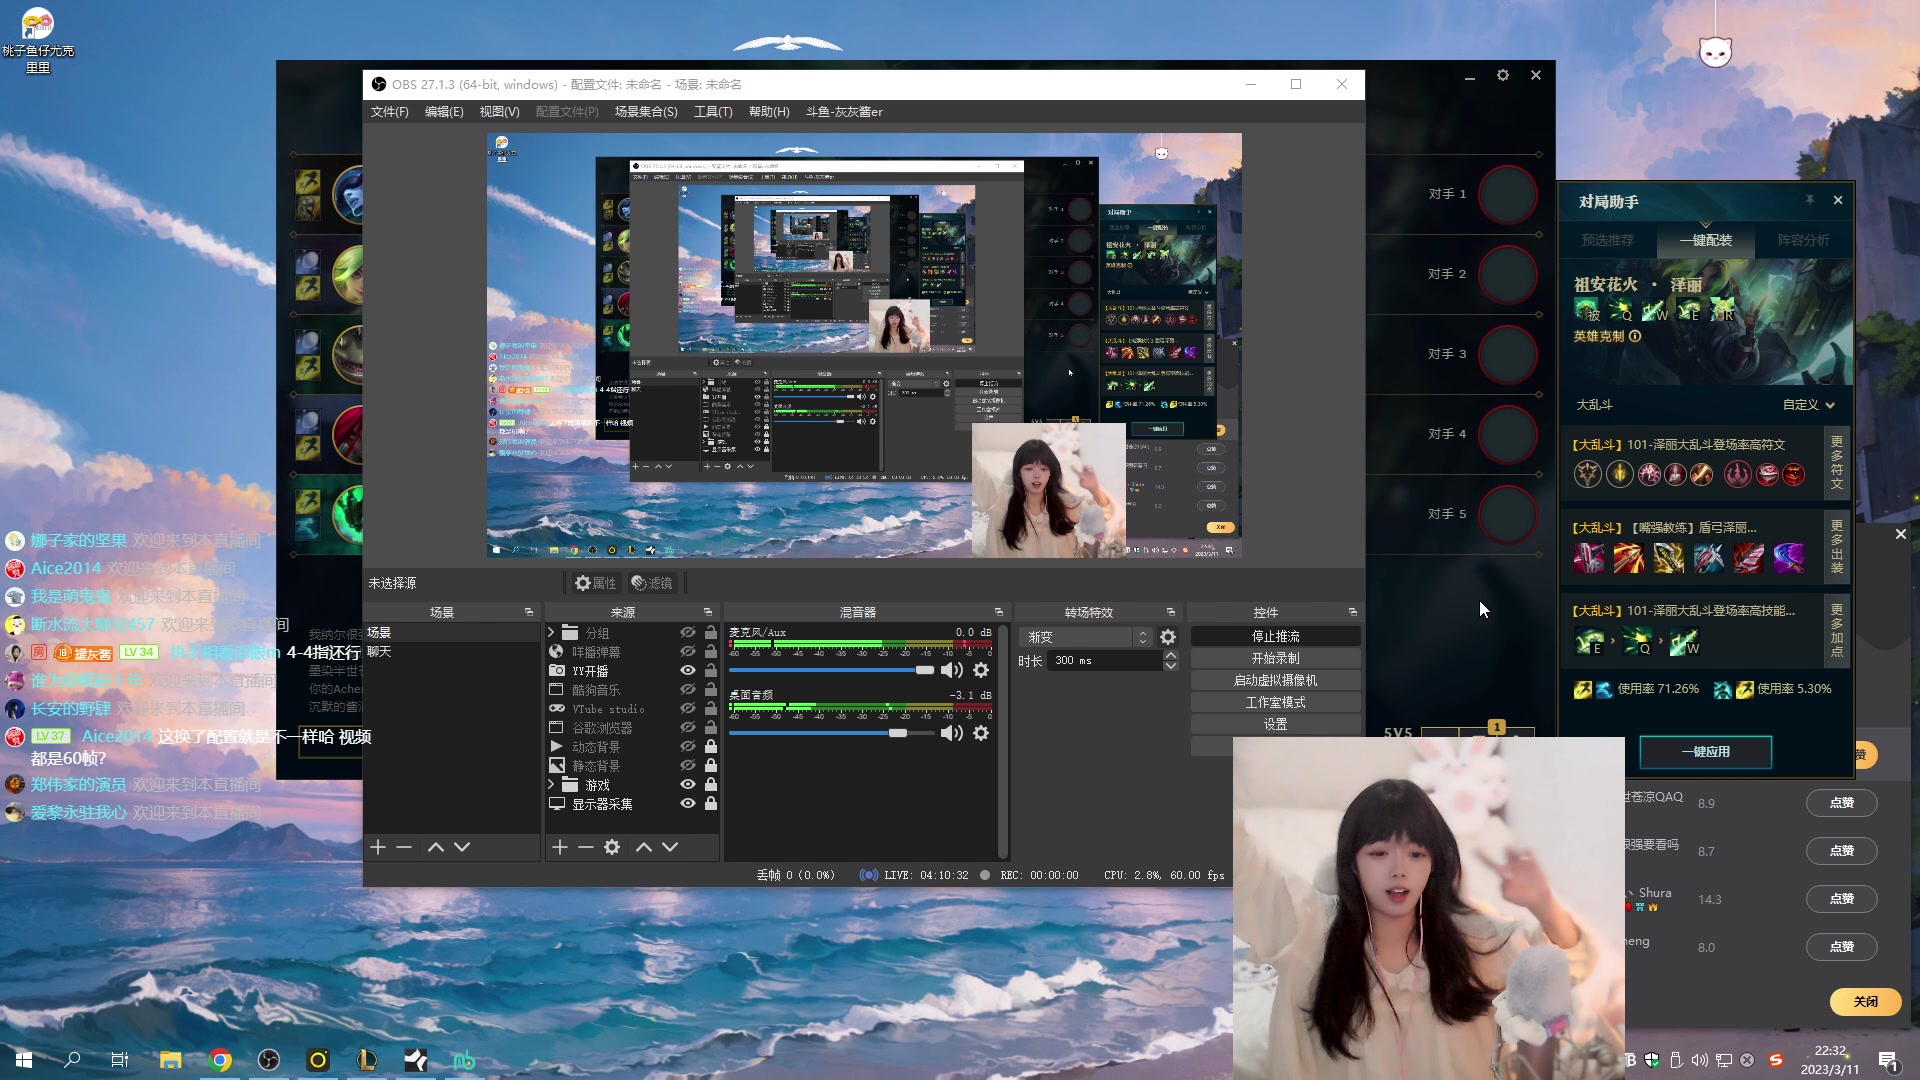Open 编辑(E) menu in OBS

[444, 112]
